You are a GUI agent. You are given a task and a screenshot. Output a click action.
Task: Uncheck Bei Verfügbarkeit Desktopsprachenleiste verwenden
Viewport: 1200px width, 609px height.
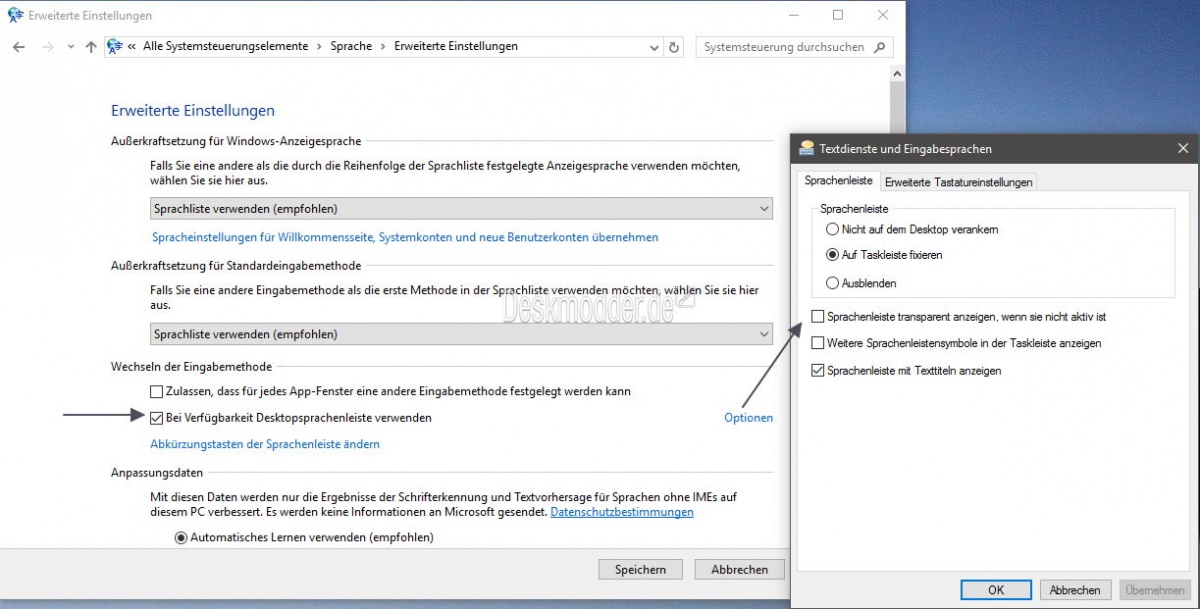157,418
